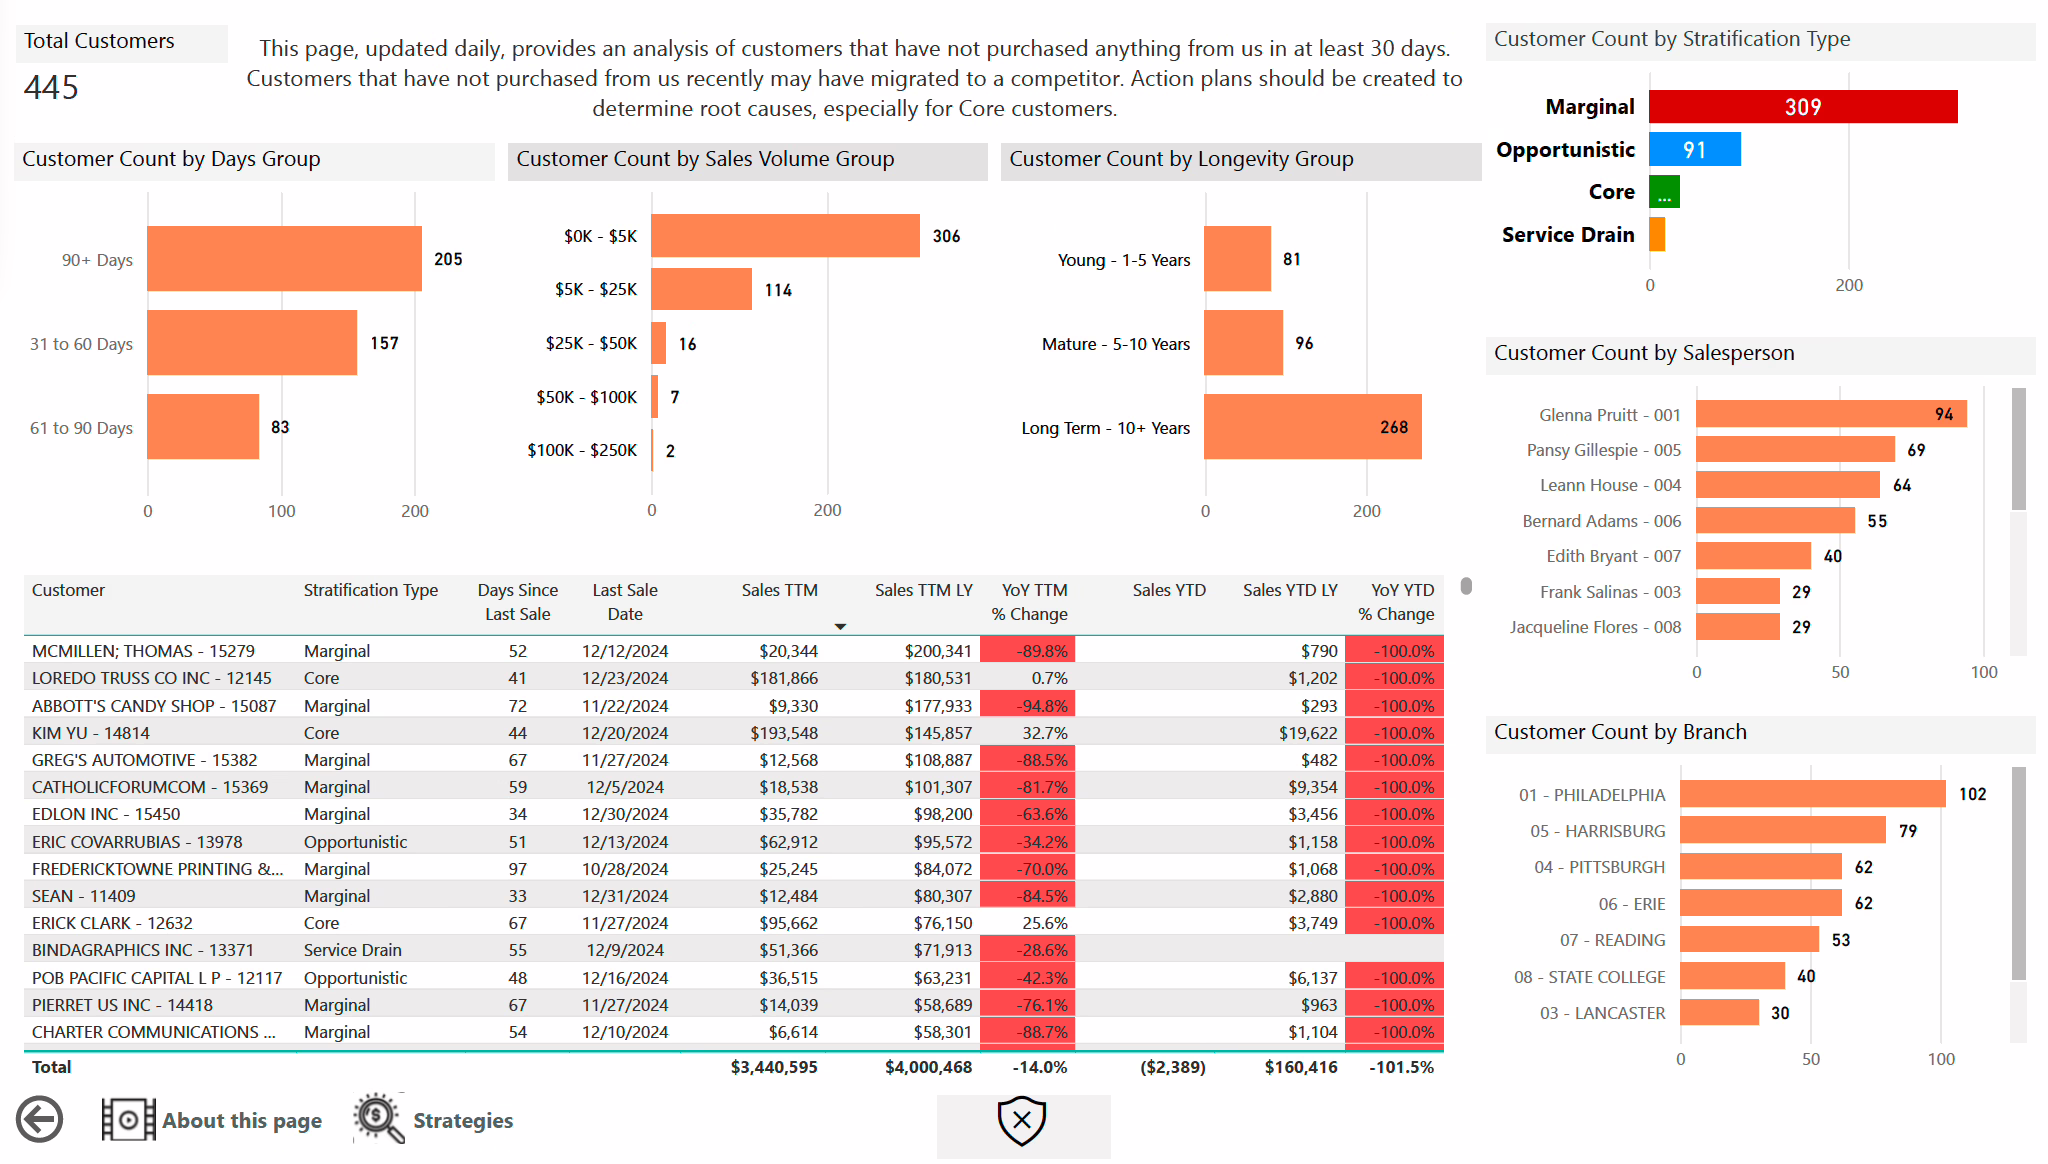Sort by Stratification Type column header
The image size is (2048, 1164).
370,590
